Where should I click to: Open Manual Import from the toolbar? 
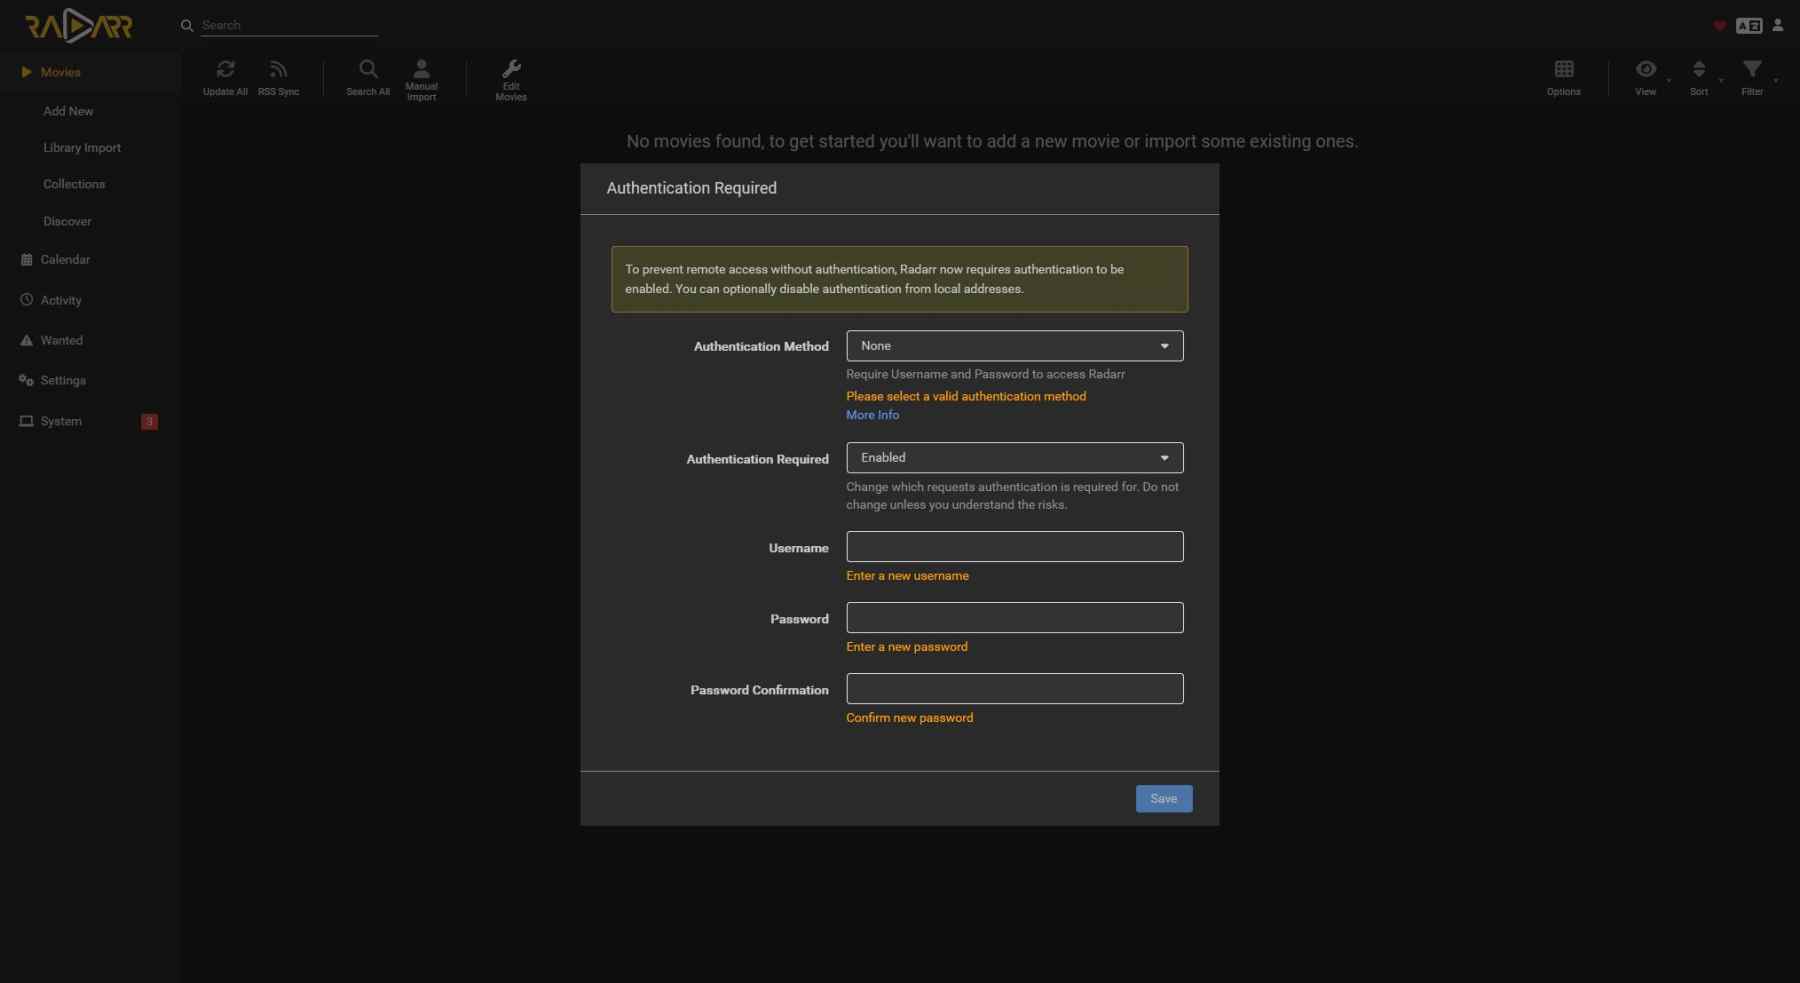421,70
